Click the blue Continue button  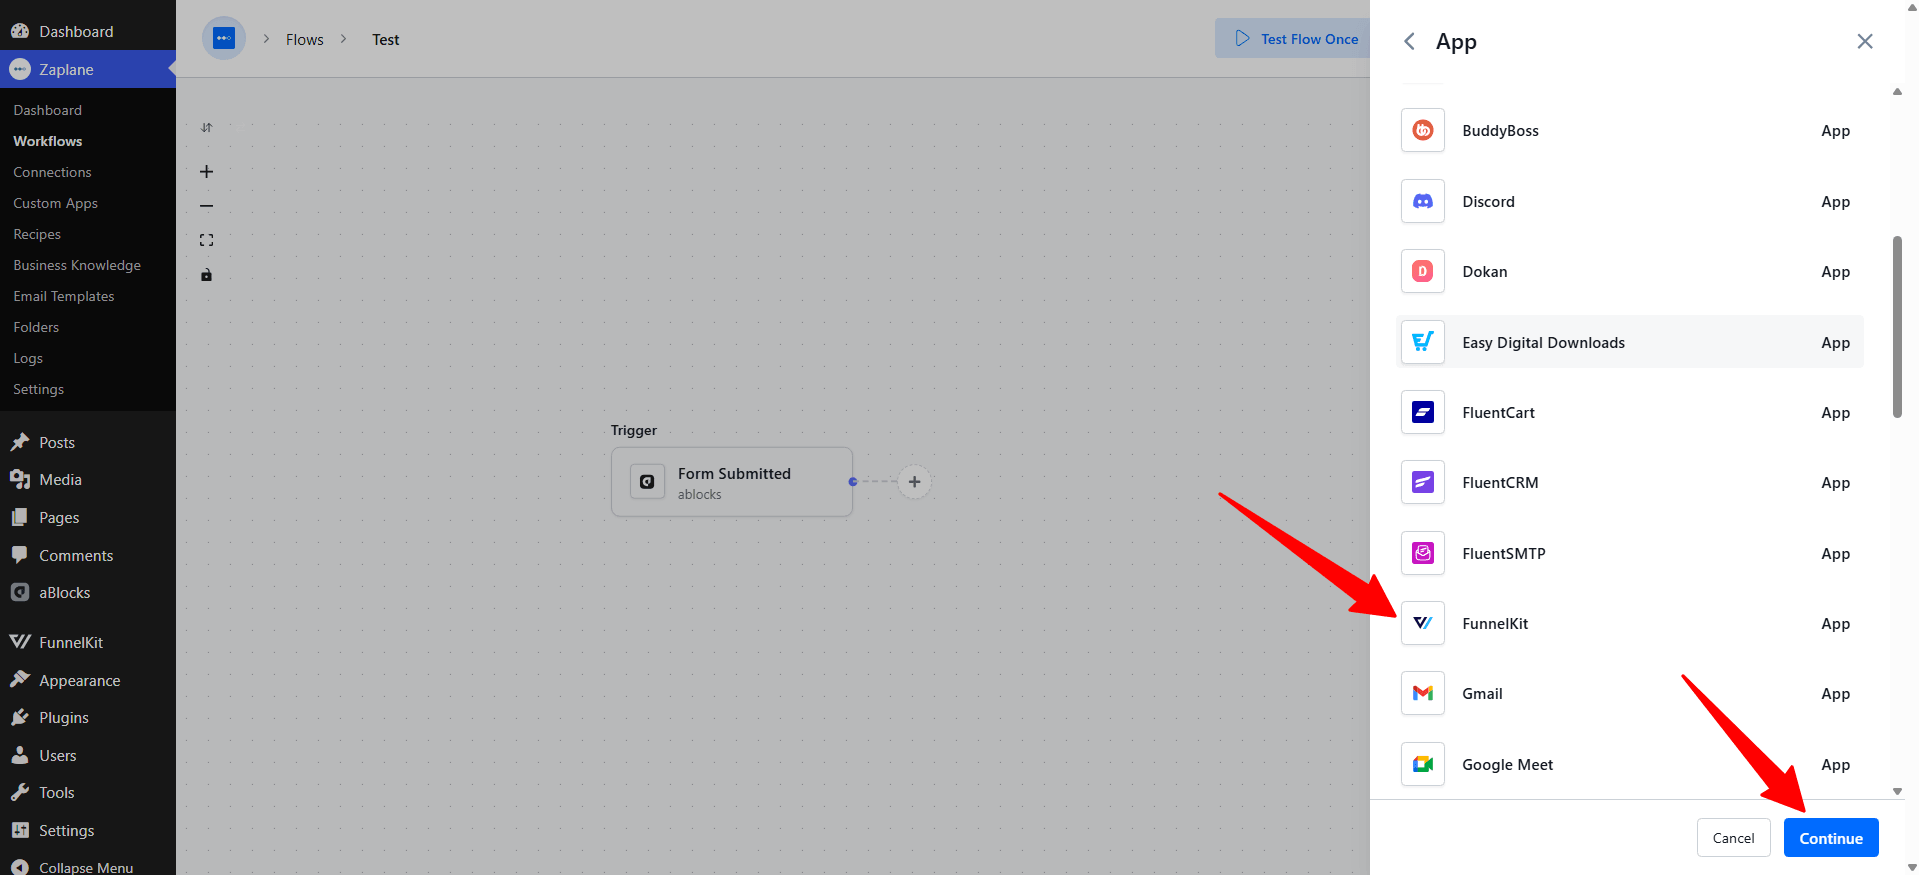[x=1831, y=838]
